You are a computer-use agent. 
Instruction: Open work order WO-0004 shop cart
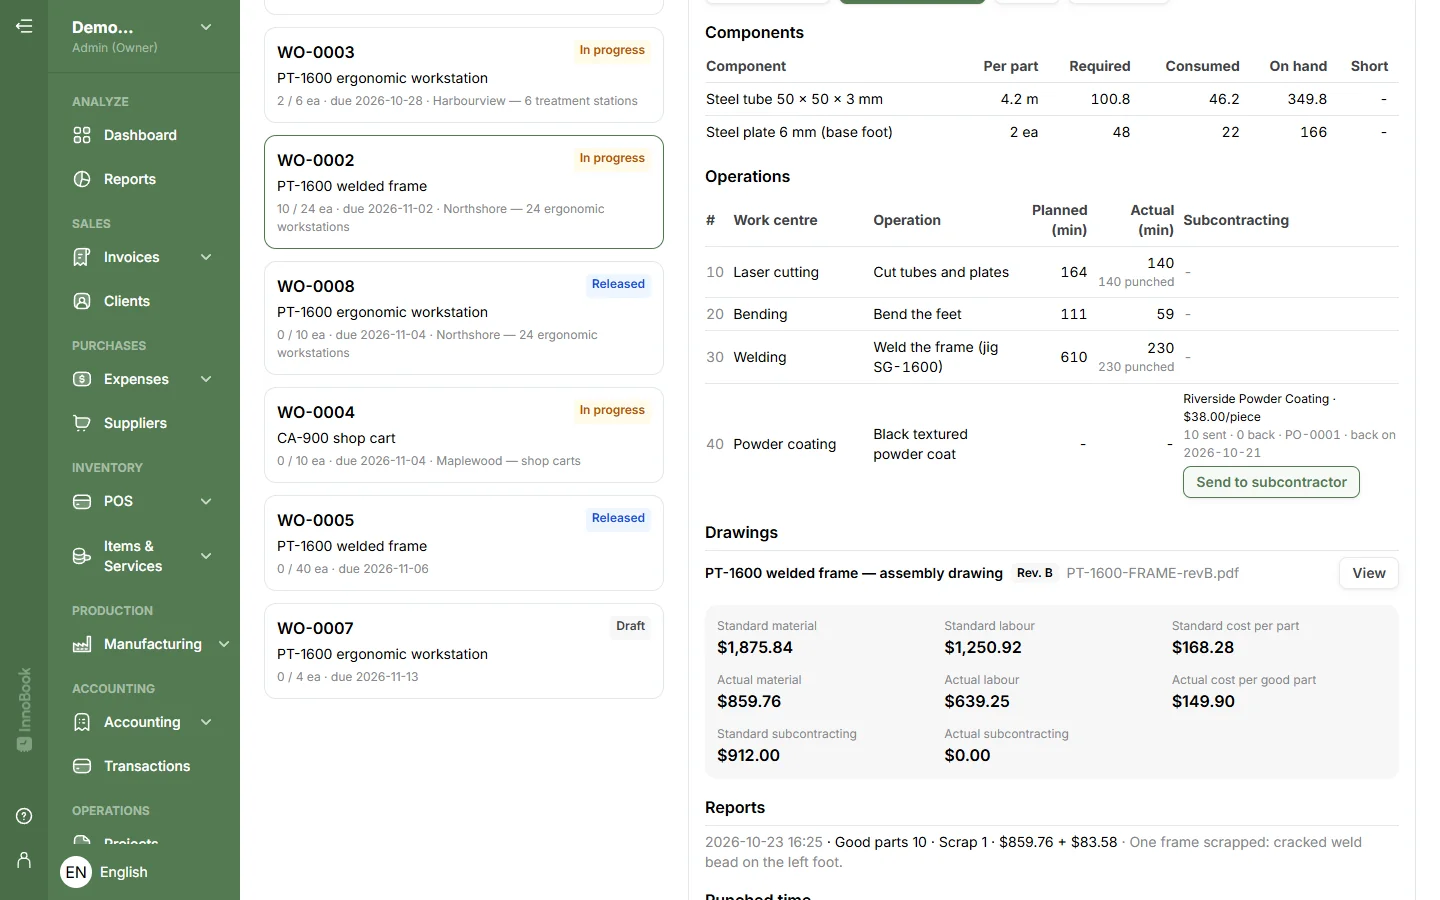click(x=464, y=435)
